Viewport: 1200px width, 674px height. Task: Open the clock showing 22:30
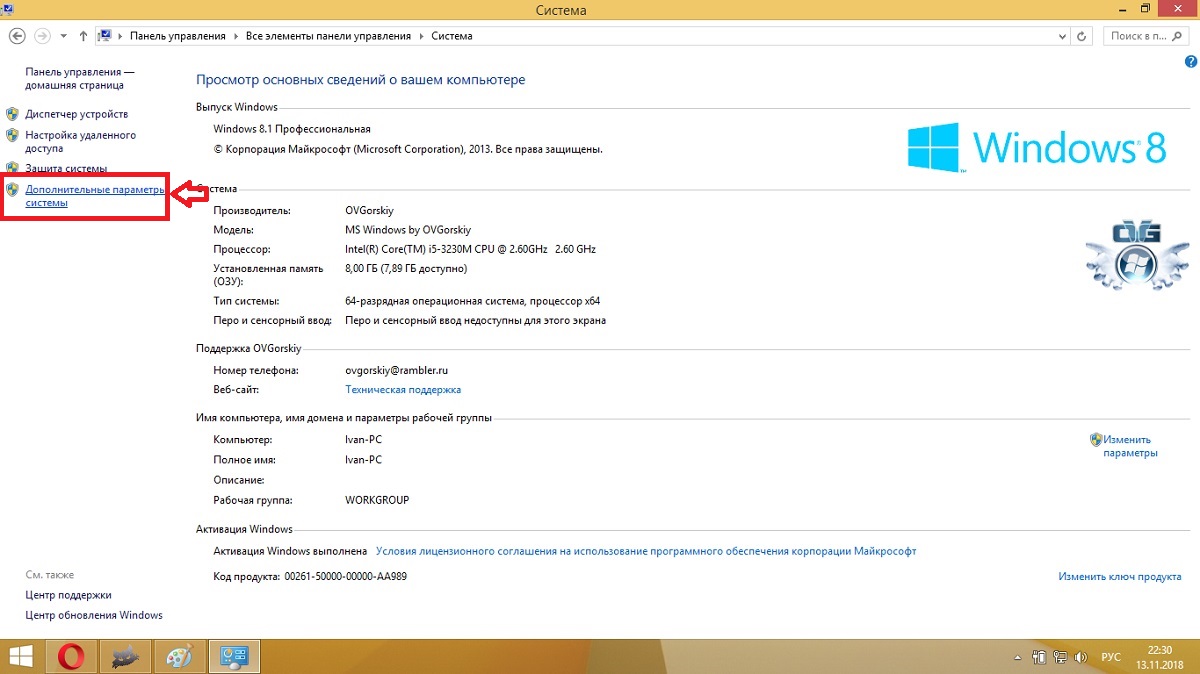(1160, 657)
